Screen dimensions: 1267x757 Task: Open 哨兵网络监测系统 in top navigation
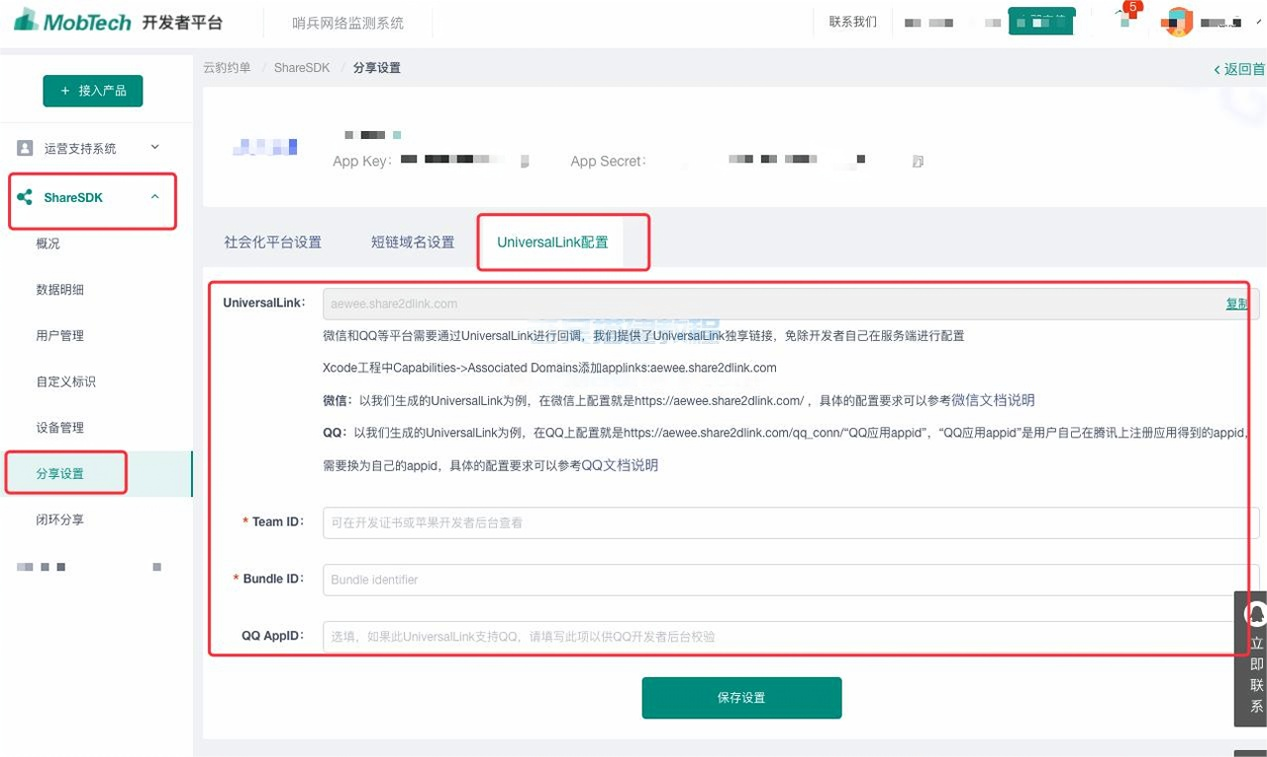348,22
